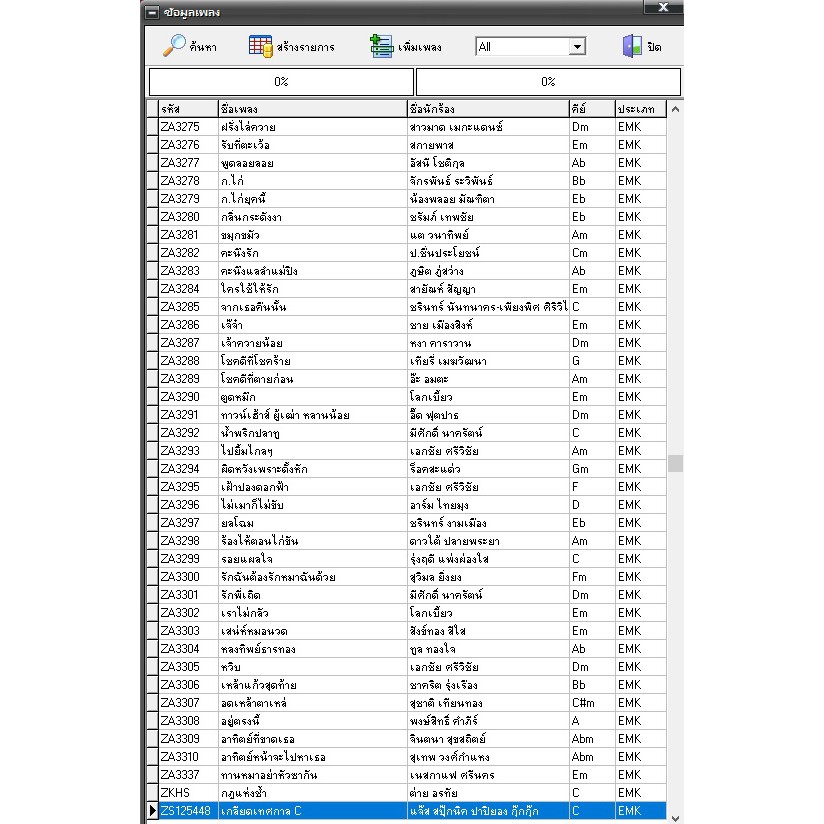Click the คีย์ column header
Image resolution: width=824 pixels, height=824 pixels.
pyautogui.click(x=591, y=109)
